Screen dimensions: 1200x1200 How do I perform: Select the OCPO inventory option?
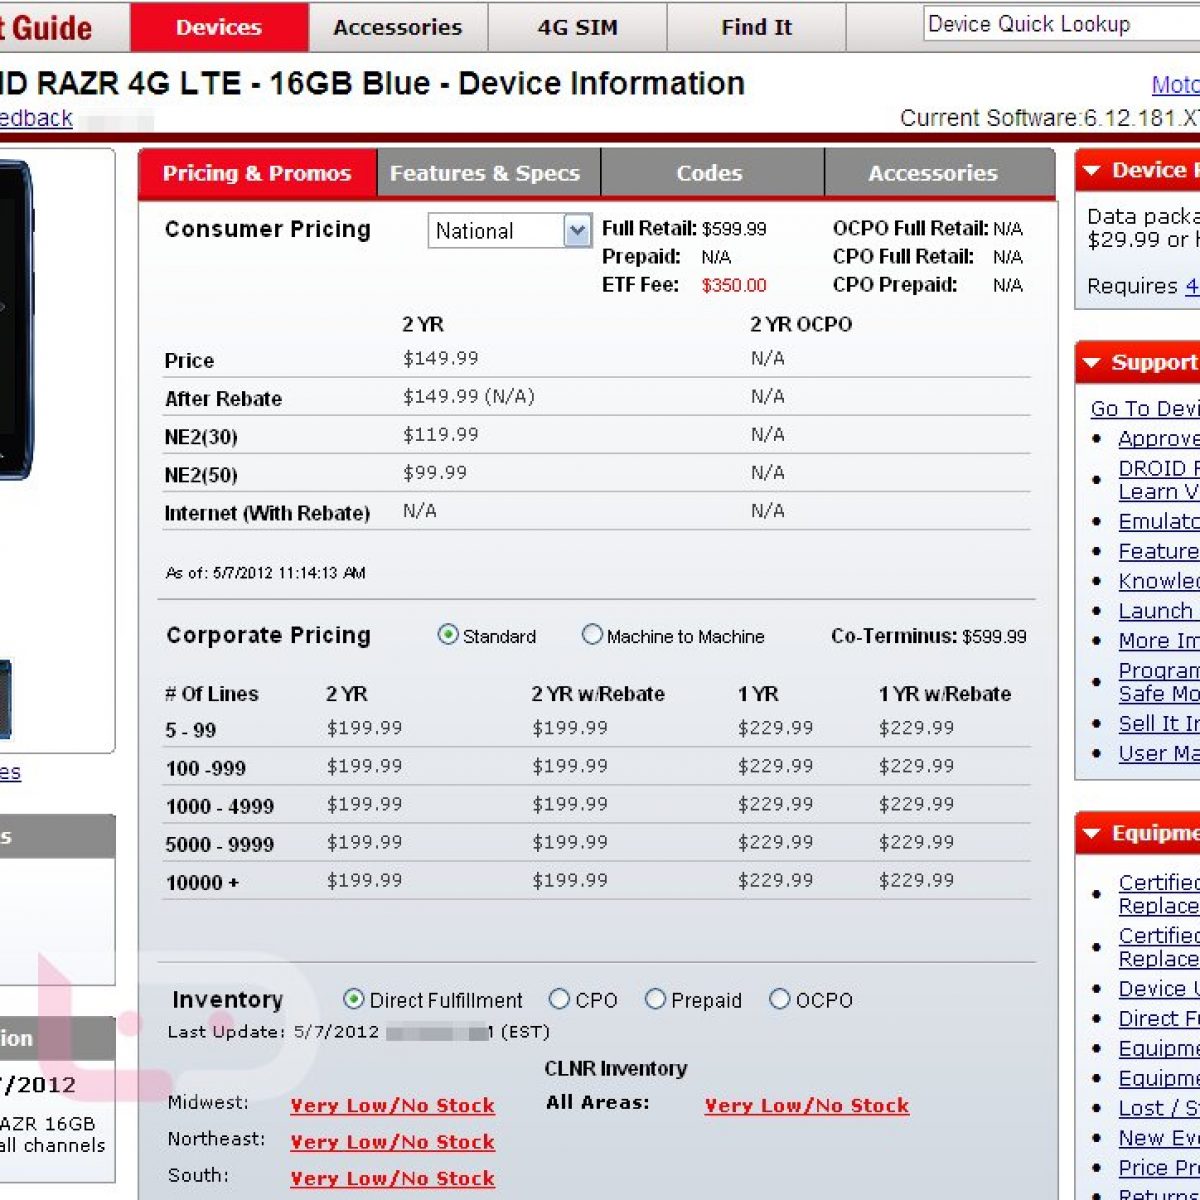point(779,999)
